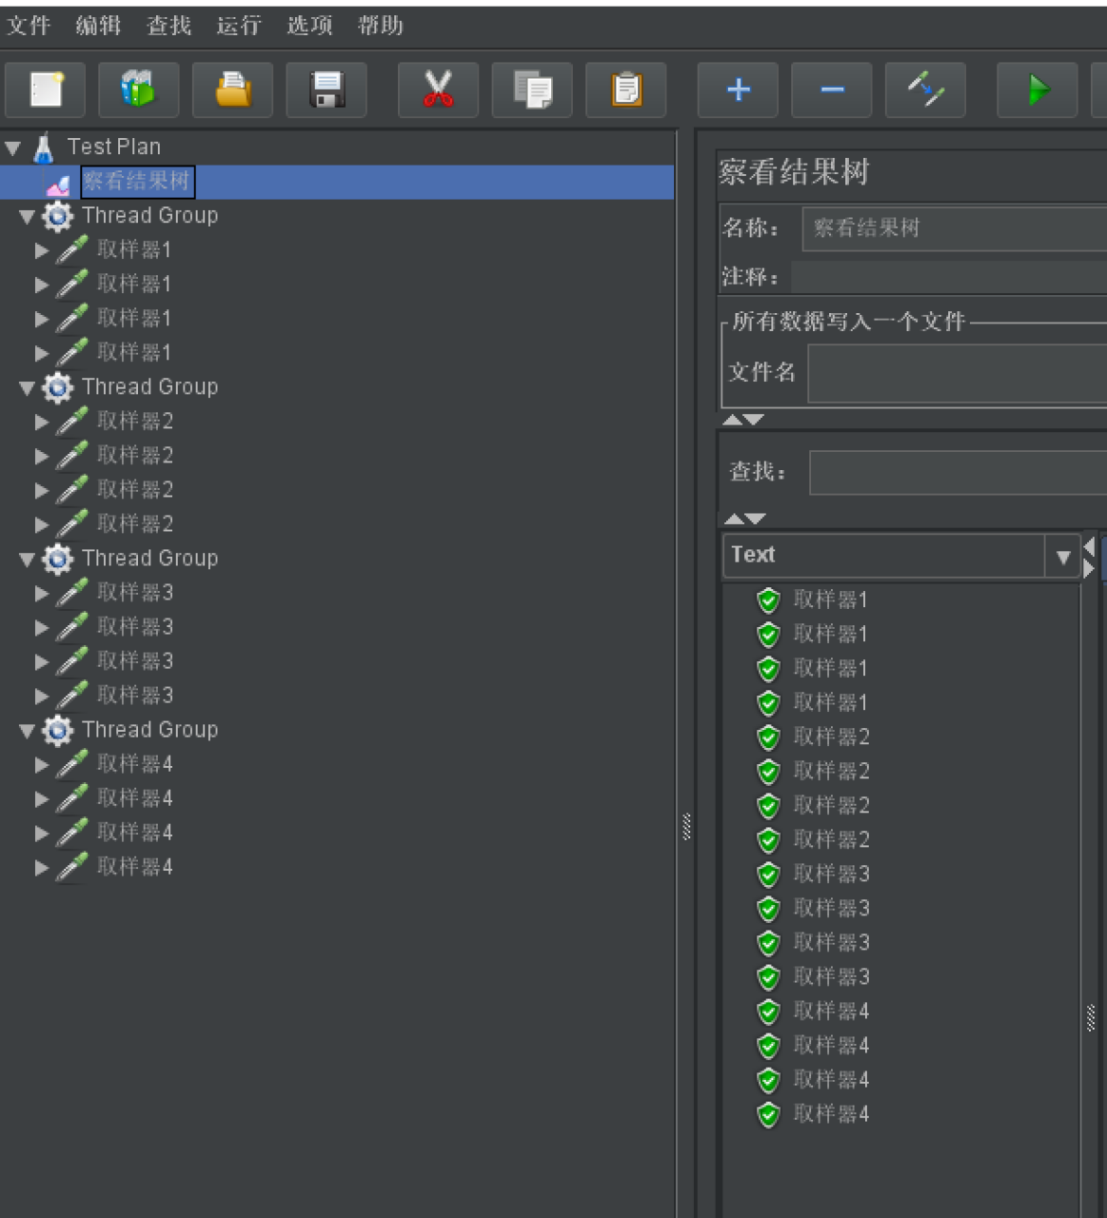The width and height of the screenshot is (1107, 1218).
Task: Select 察看结果树 in the test plan tree
Action: pyautogui.click(x=137, y=182)
